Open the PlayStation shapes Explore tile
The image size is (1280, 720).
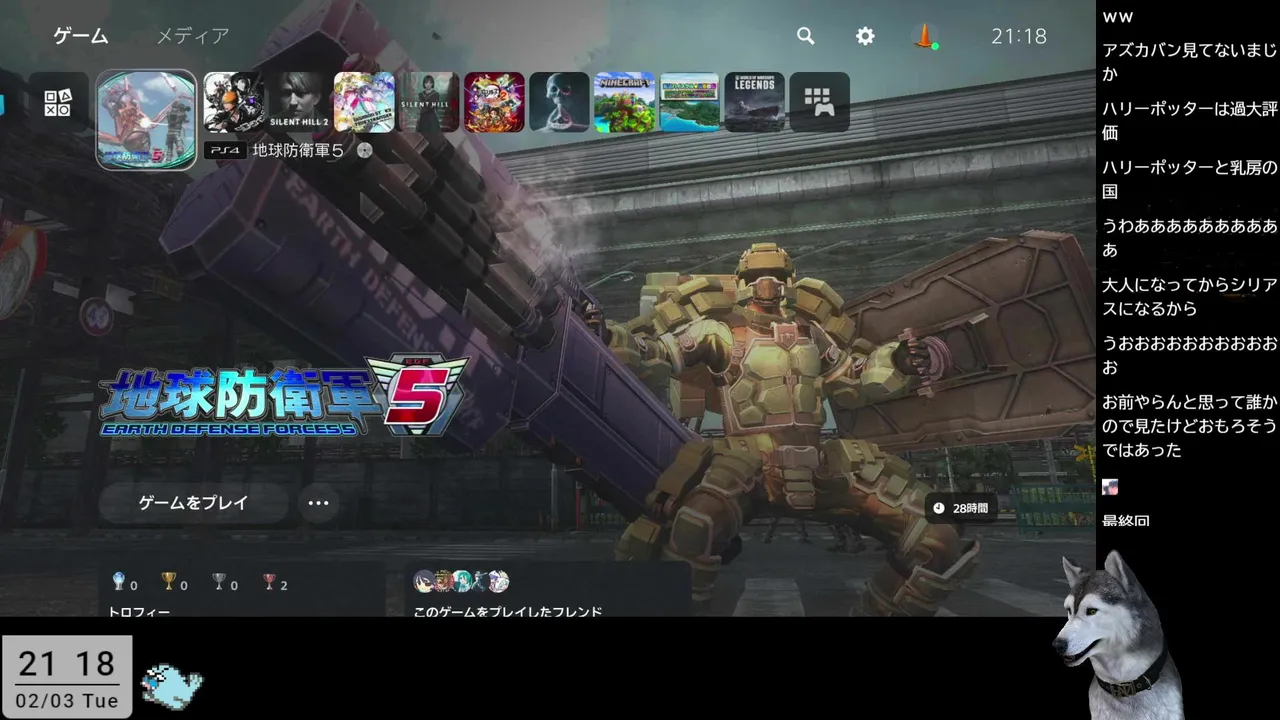(x=58, y=102)
